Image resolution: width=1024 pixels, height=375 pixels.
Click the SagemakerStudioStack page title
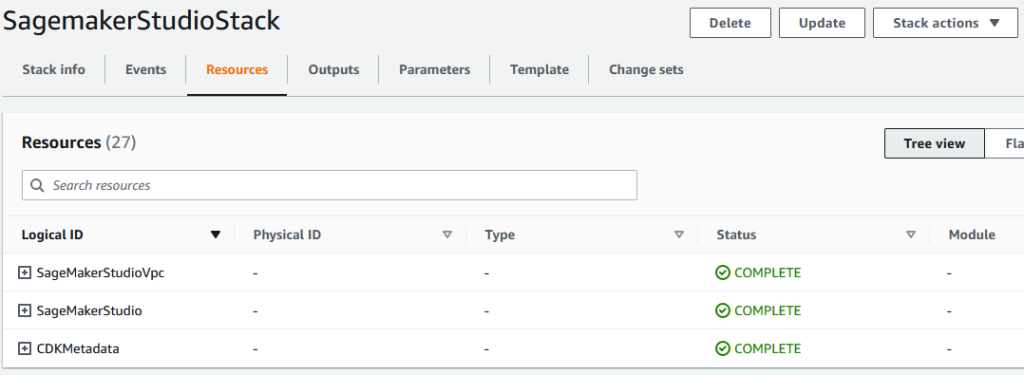coord(141,22)
